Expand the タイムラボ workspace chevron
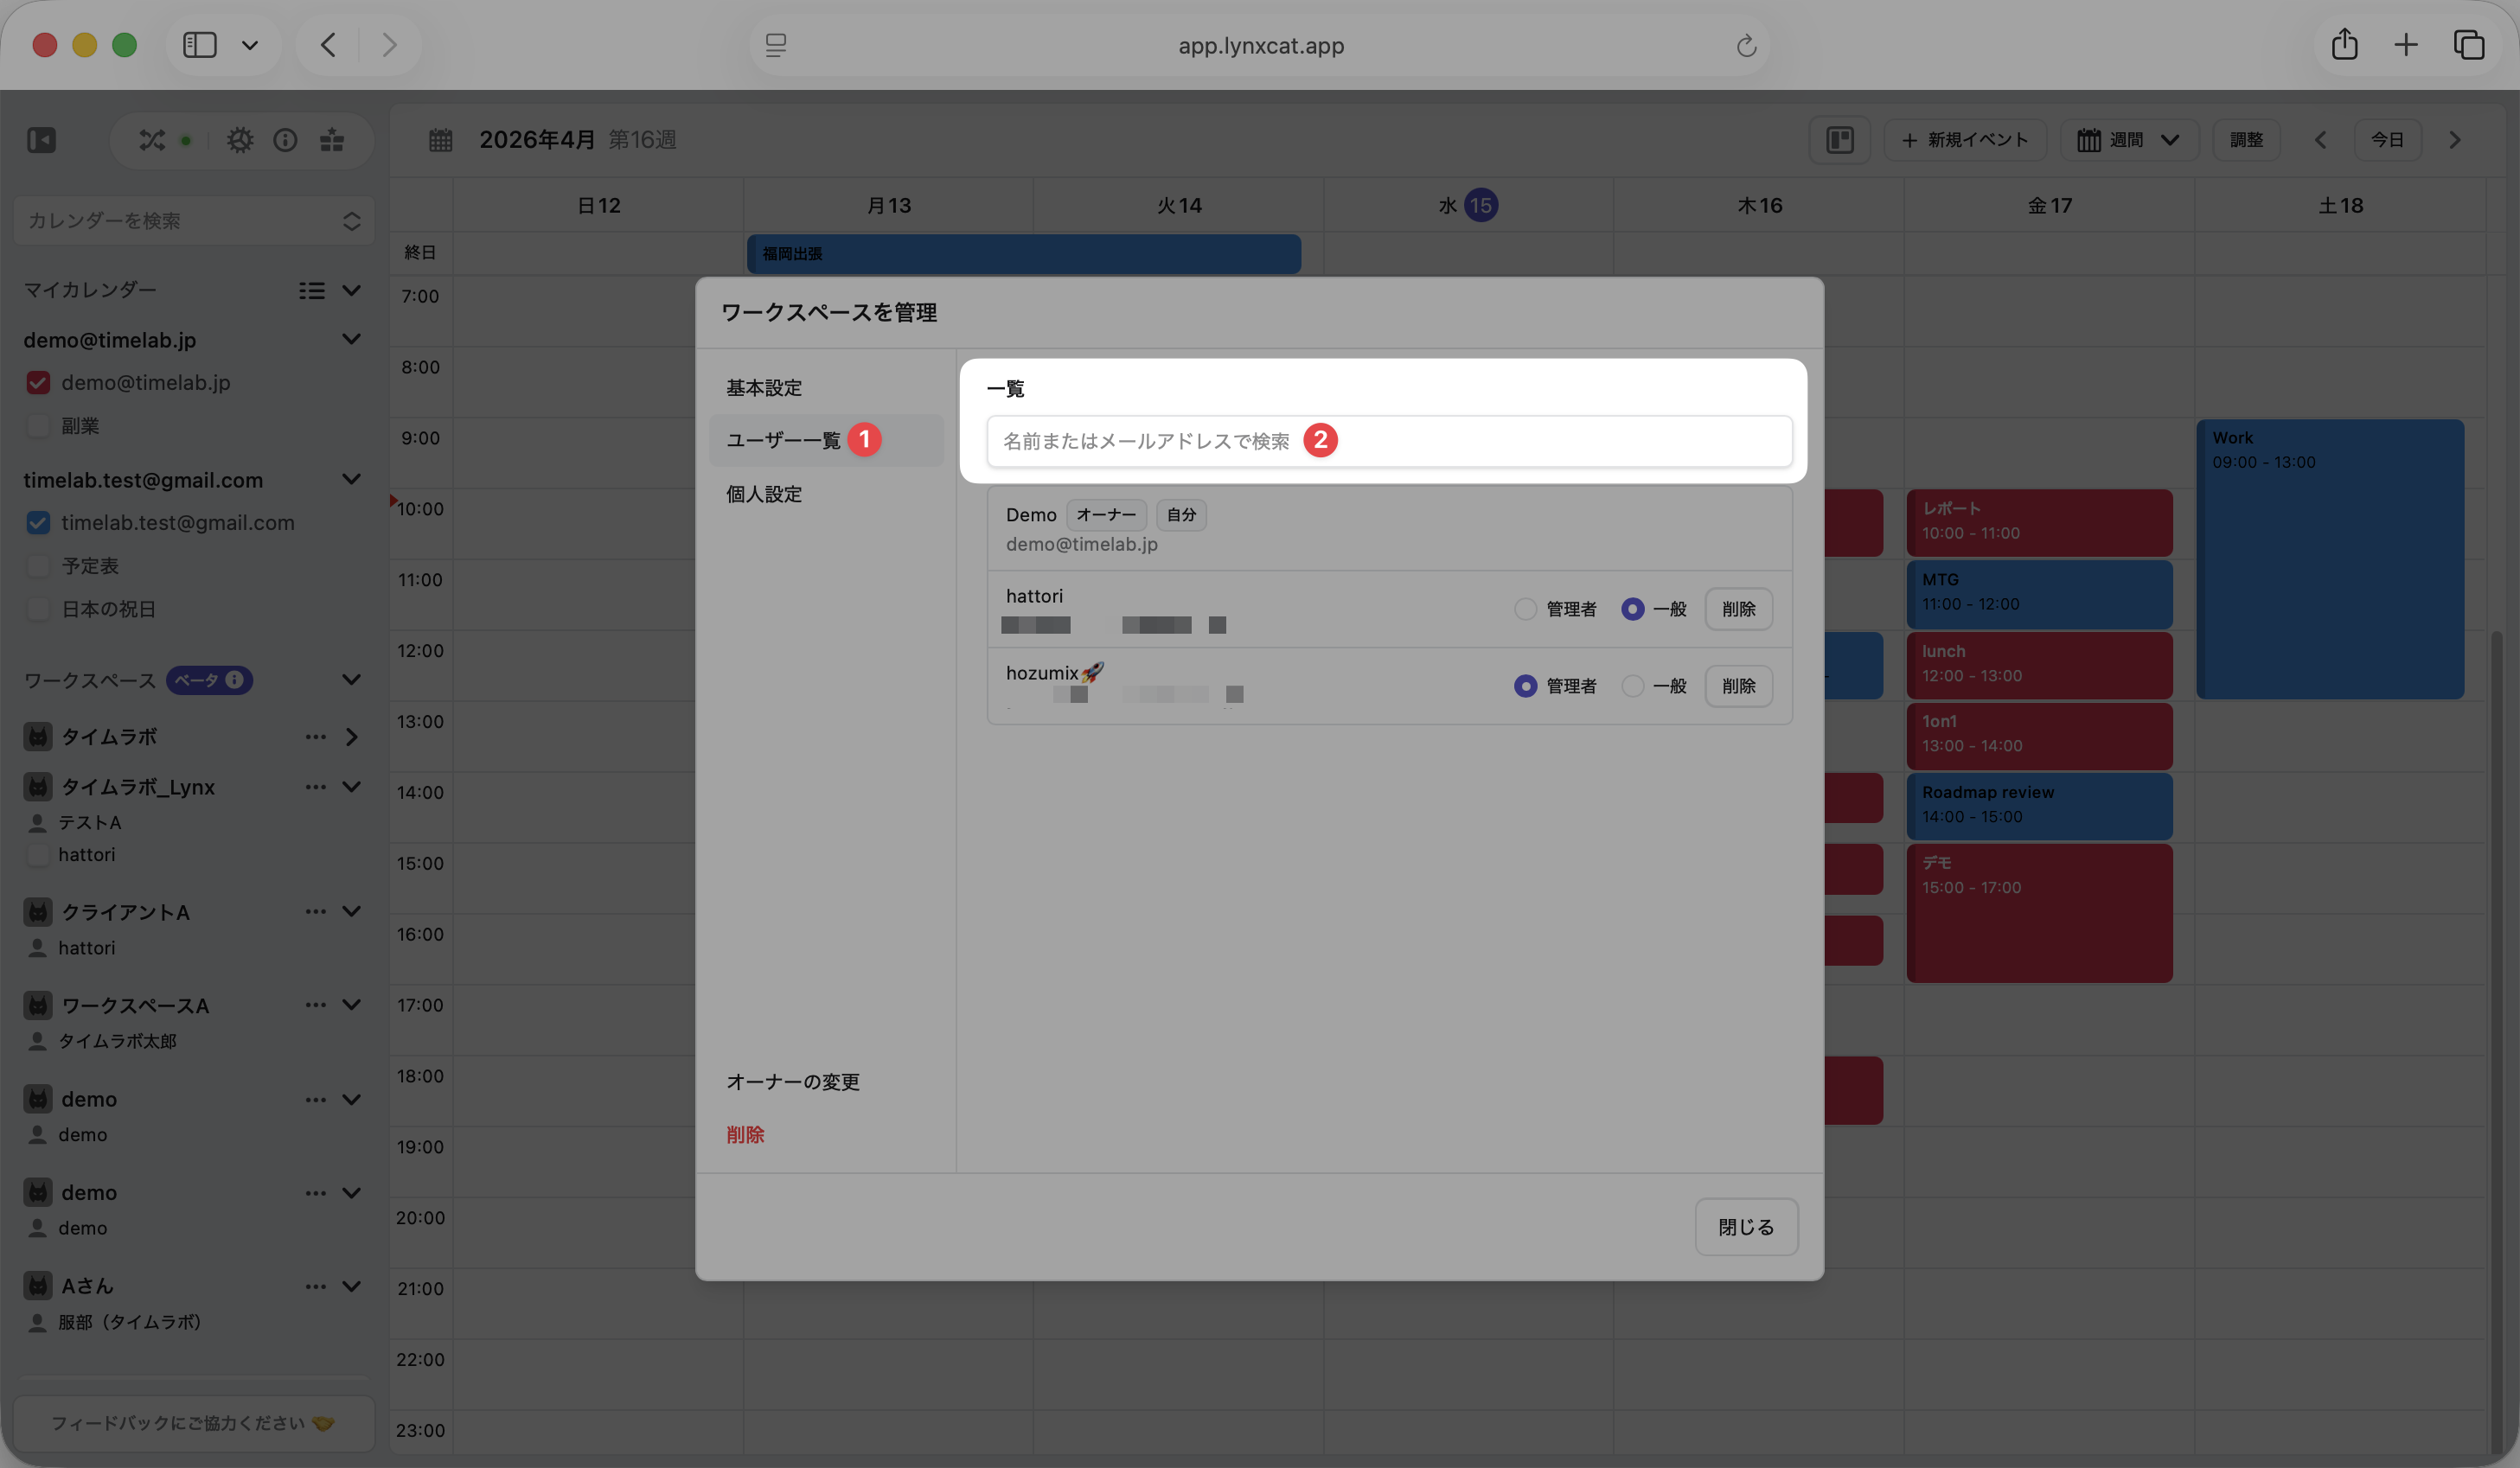This screenshot has width=2520, height=1468. click(x=351, y=737)
